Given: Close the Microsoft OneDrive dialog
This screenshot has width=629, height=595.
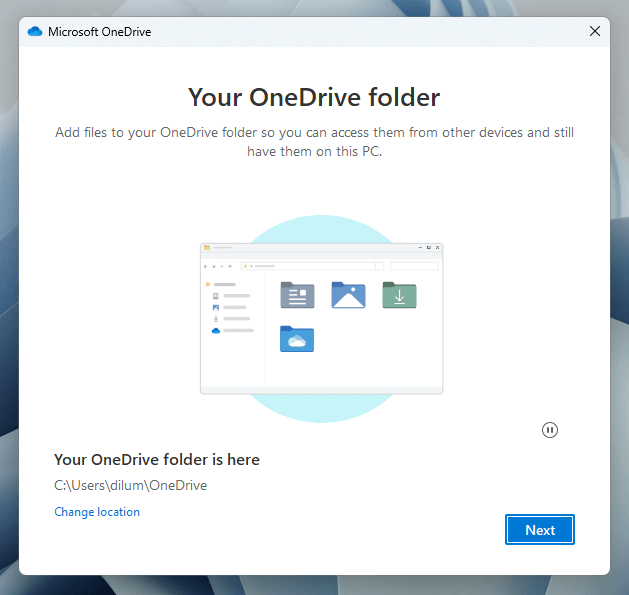Looking at the screenshot, I should (x=595, y=31).
